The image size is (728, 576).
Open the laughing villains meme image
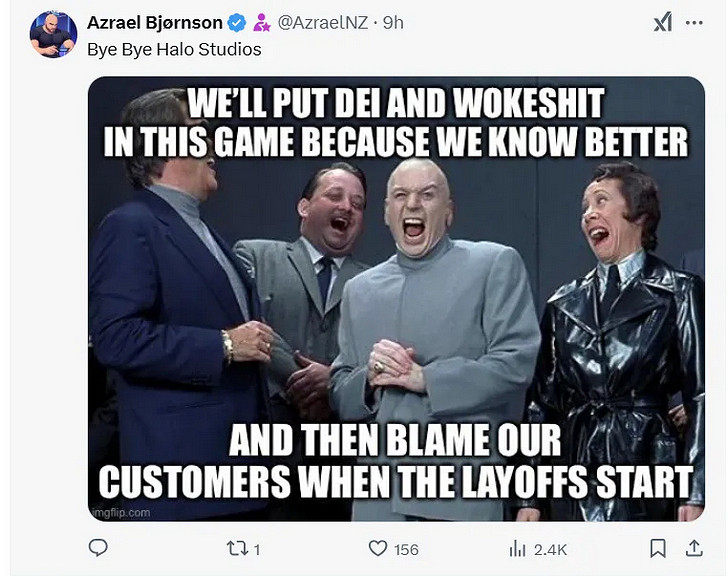pyautogui.click(x=396, y=299)
